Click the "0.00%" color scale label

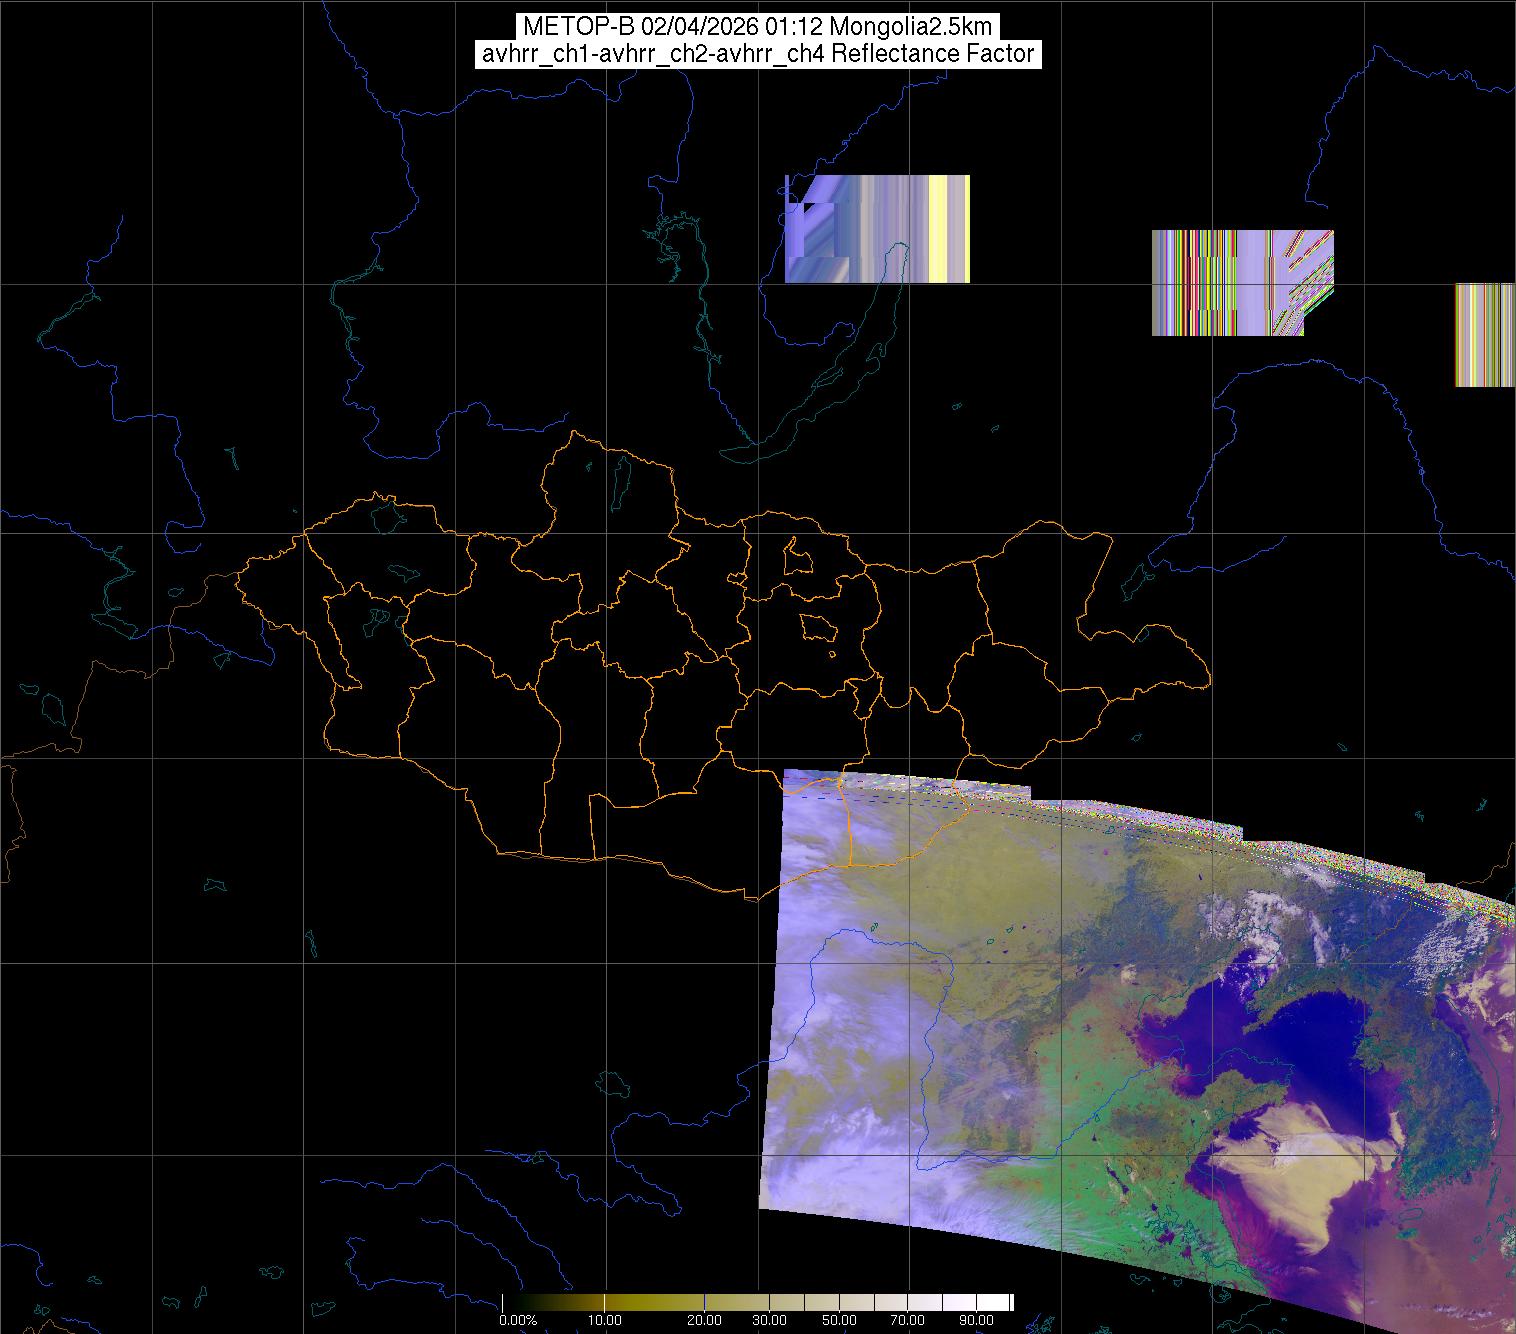tap(518, 1321)
